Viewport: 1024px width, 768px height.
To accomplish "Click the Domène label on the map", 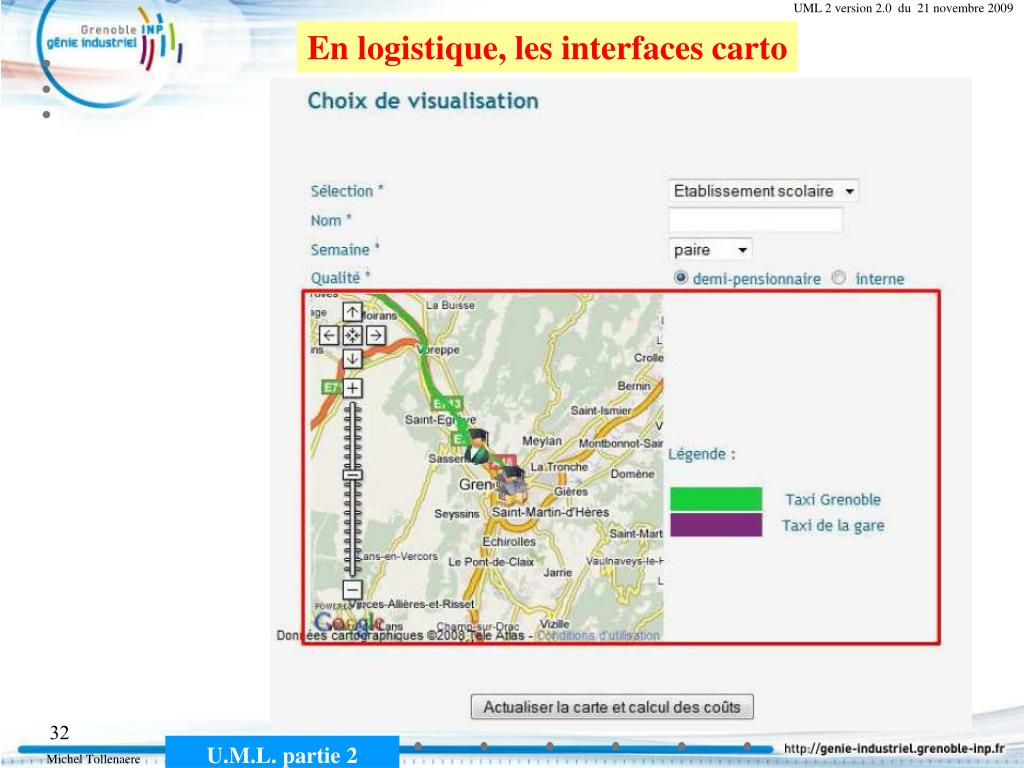I will (x=632, y=474).
